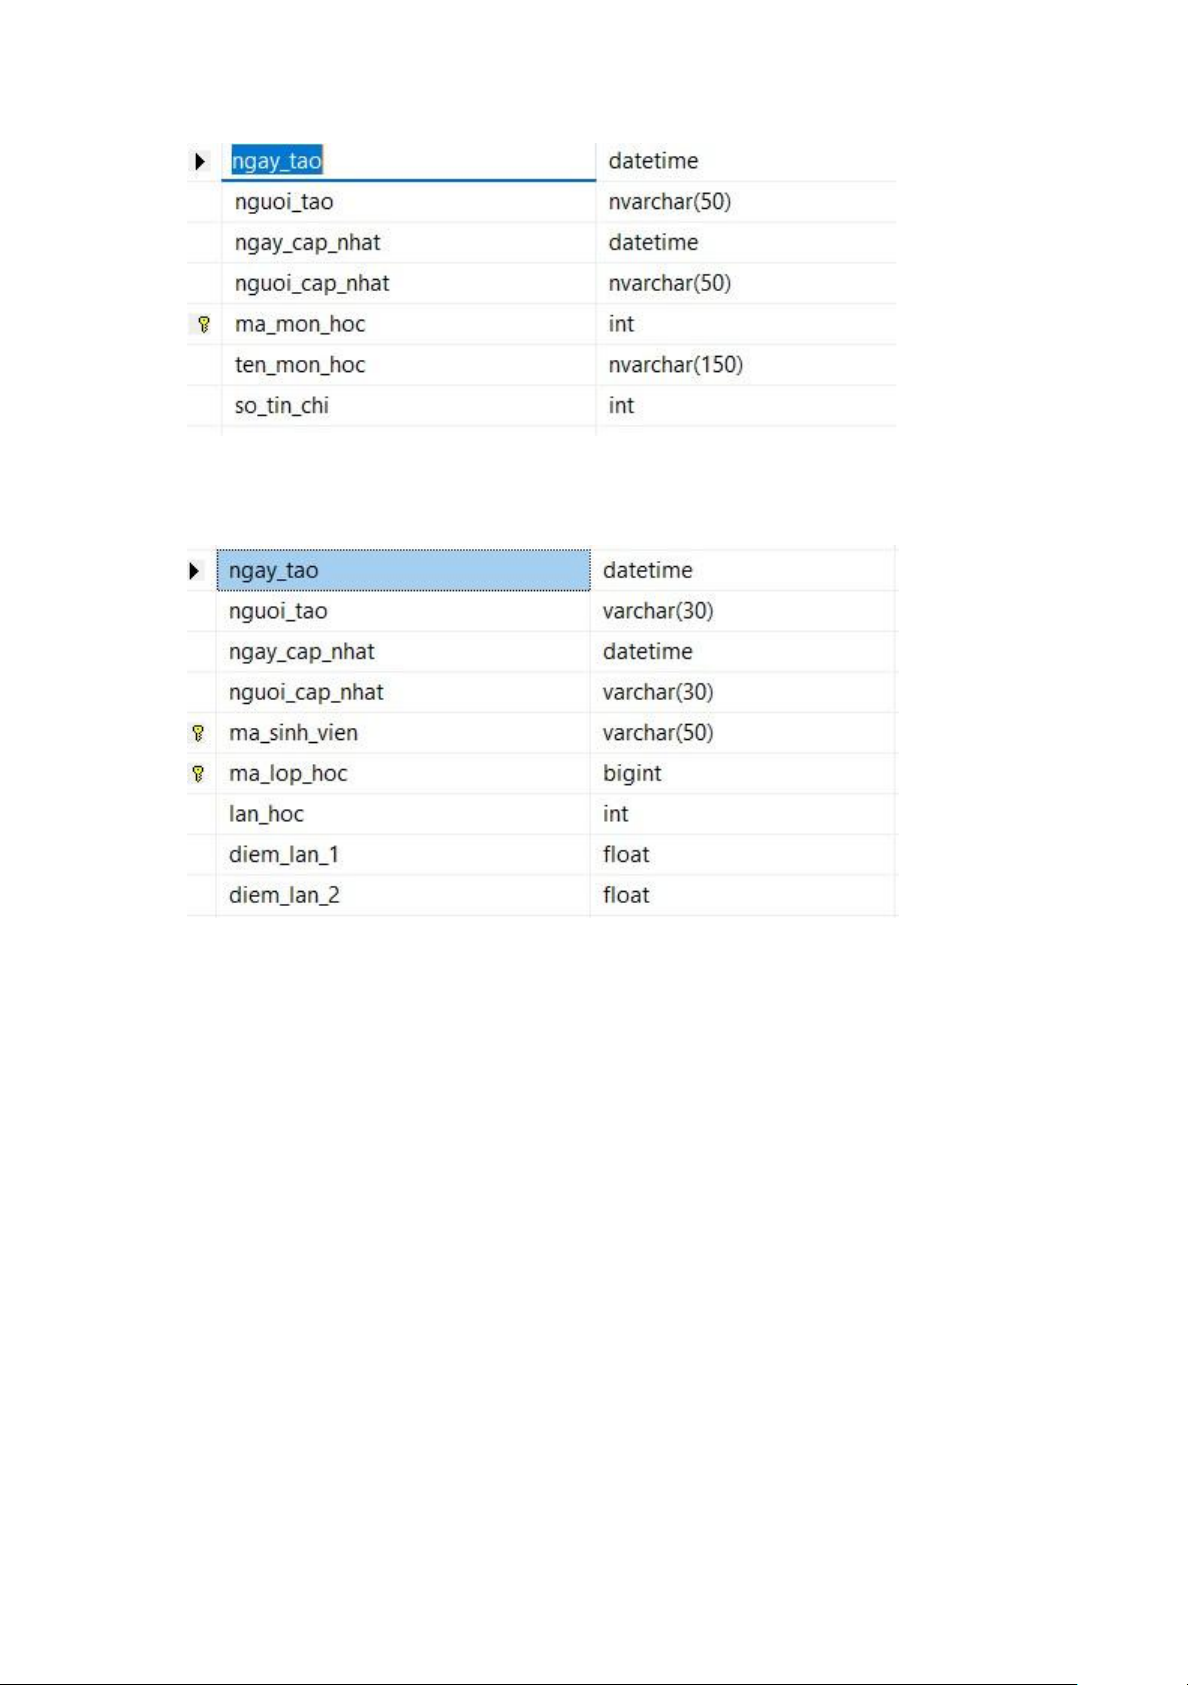Select the diem_lan_2 column name cell

(284, 895)
